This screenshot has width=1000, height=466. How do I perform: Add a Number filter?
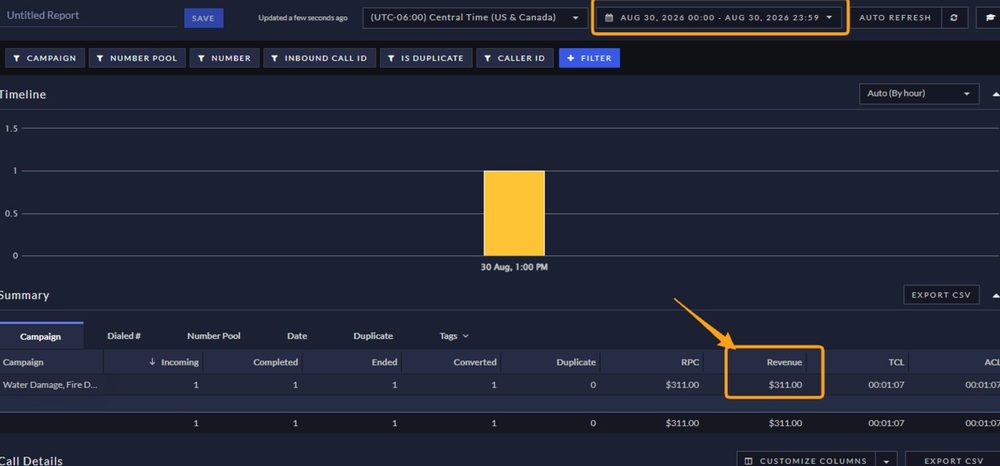coord(224,58)
